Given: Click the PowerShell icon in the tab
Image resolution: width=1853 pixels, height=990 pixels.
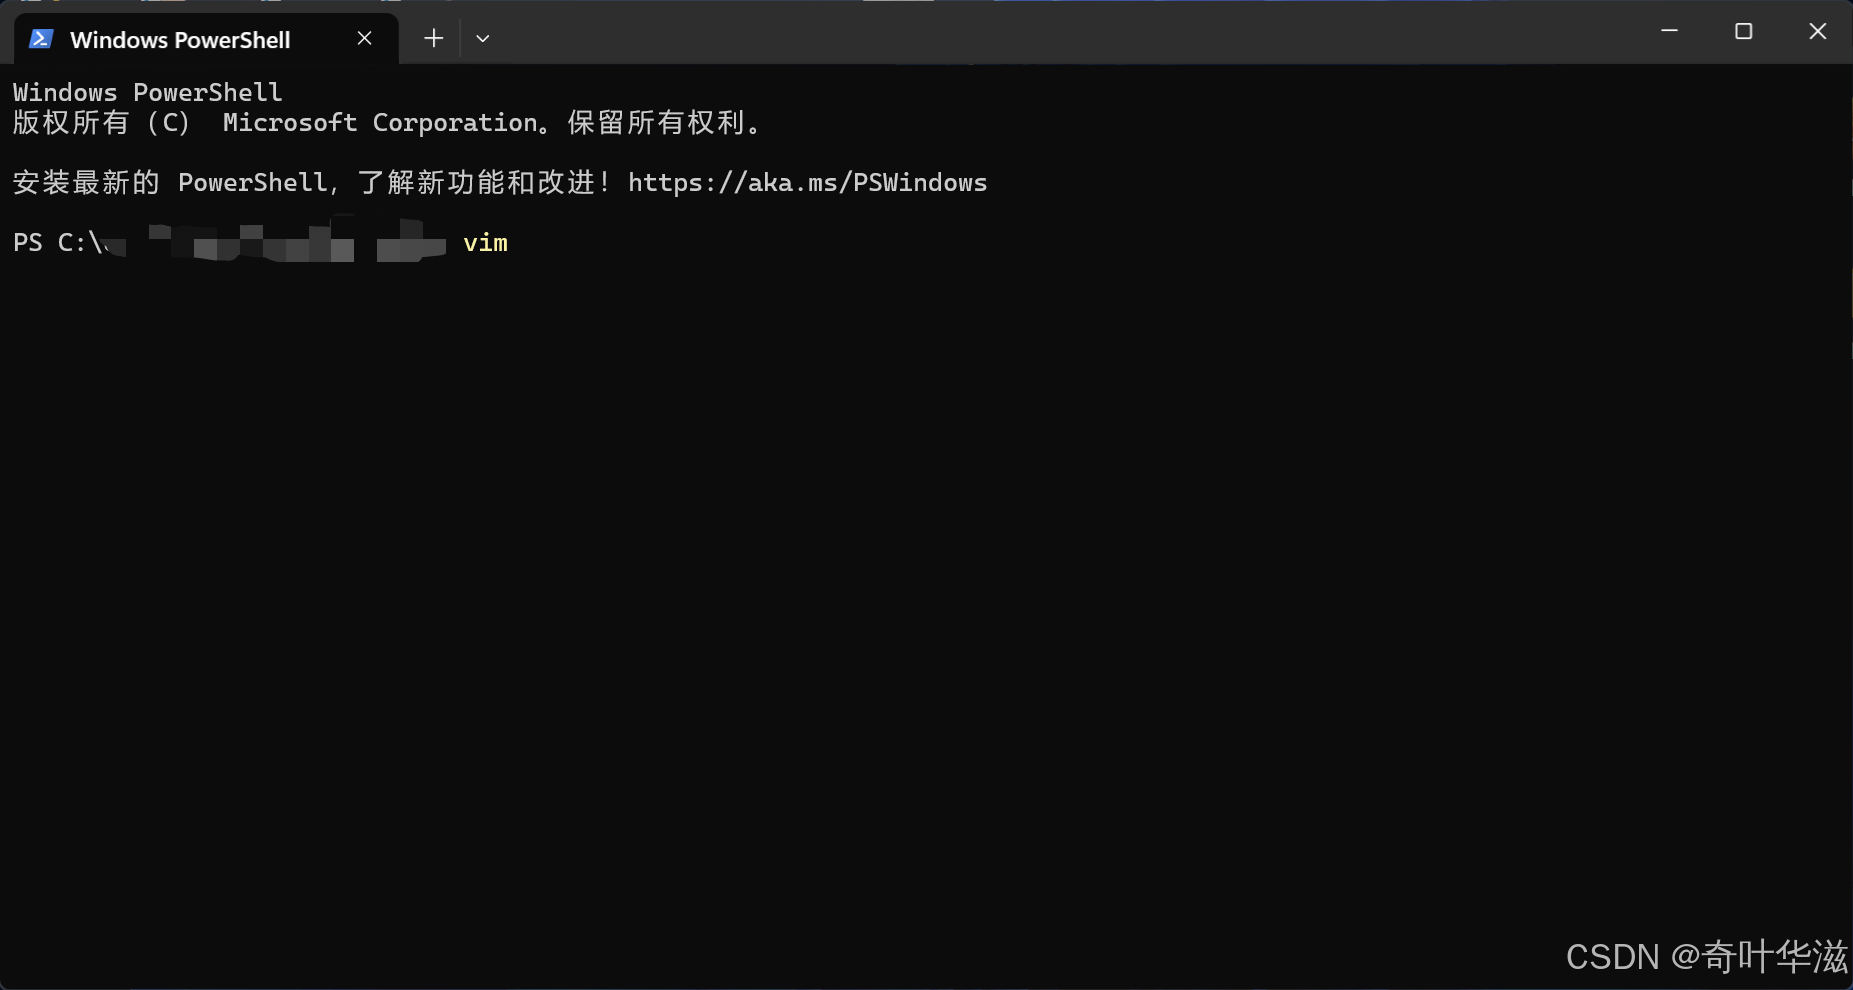Looking at the screenshot, I should coord(41,39).
